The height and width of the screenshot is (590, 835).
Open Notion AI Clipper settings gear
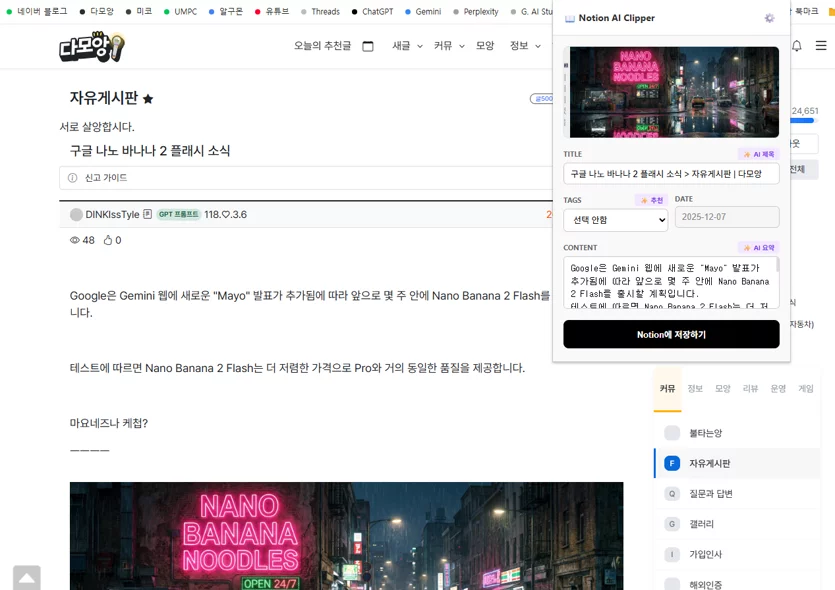(769, 18)
